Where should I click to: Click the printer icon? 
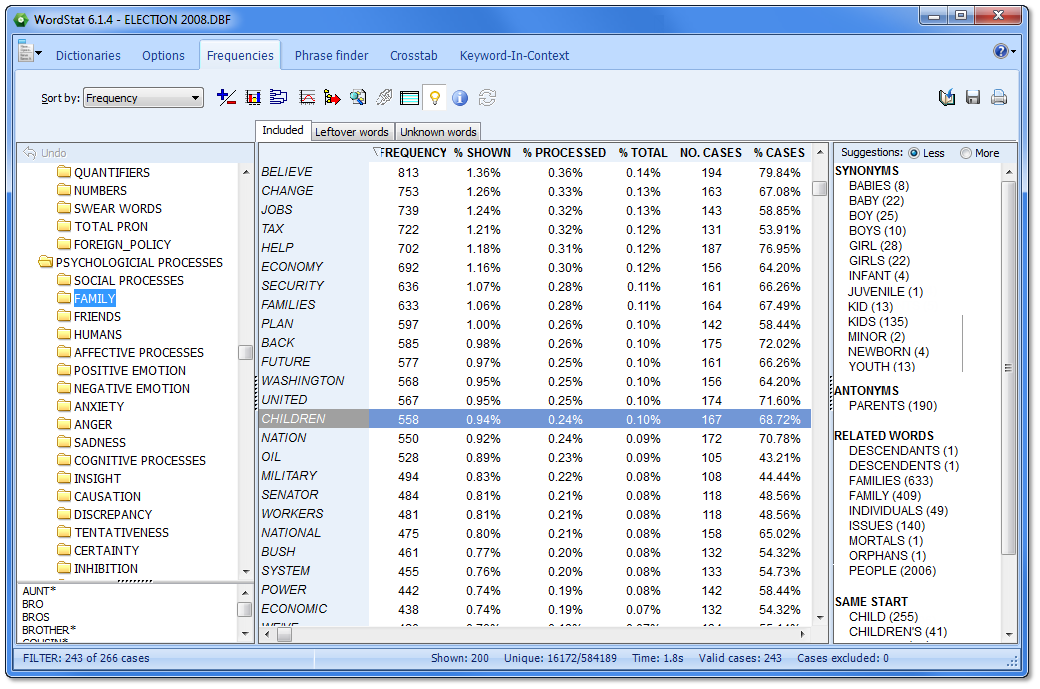pos(998,98)
